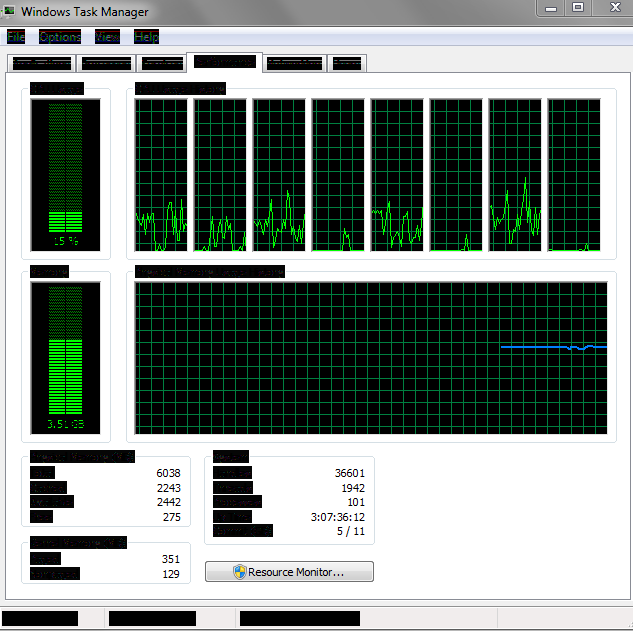Click the memory gauge showing 3.51 GB
The width and height of the screenshot is (633, 631).
65,358
